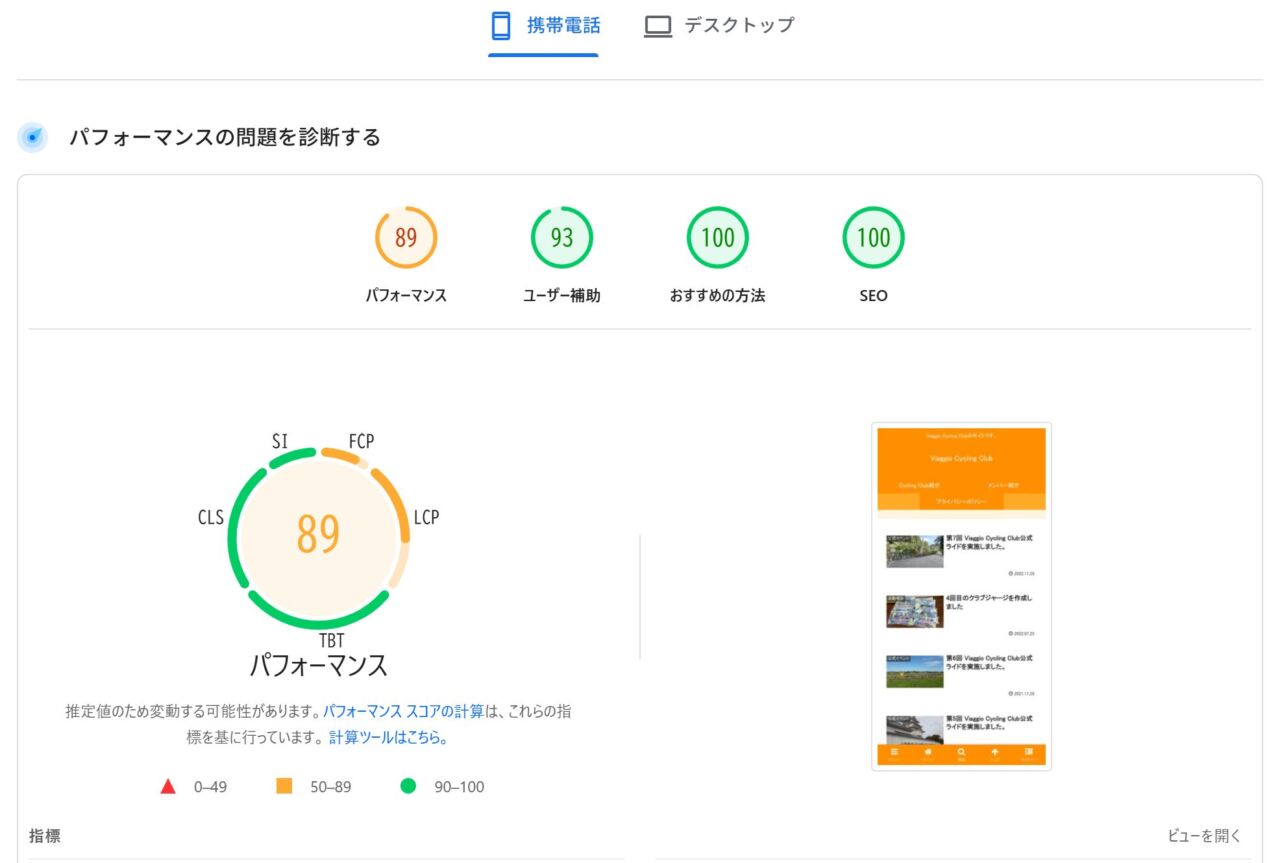
Task: Click the SI label on gauge
Action: [x=280, y=441]
